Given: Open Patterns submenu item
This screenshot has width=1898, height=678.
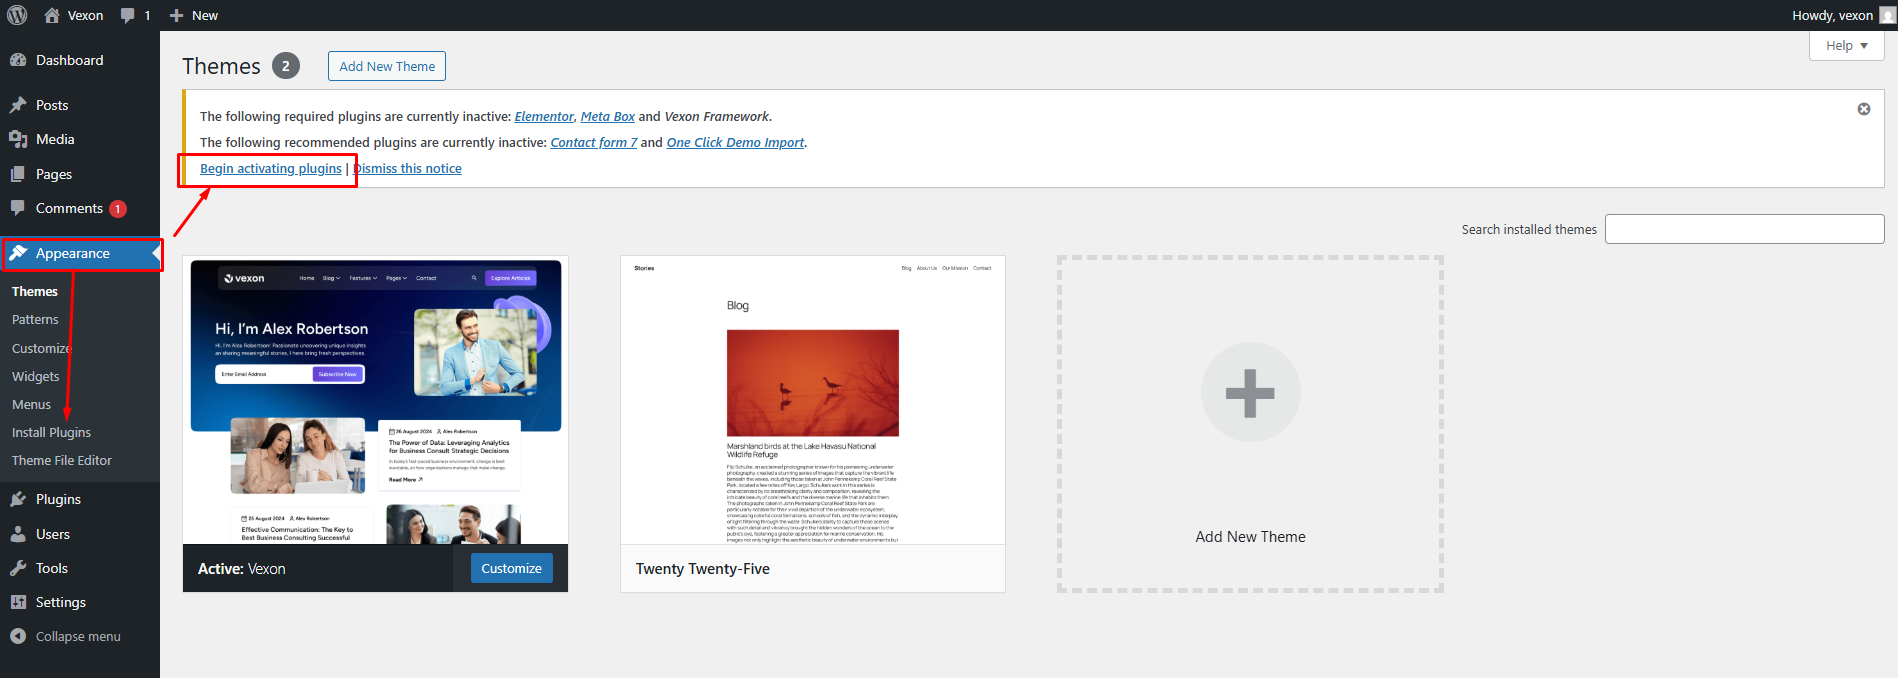Looking at the screenshot, I should point(35,319).
